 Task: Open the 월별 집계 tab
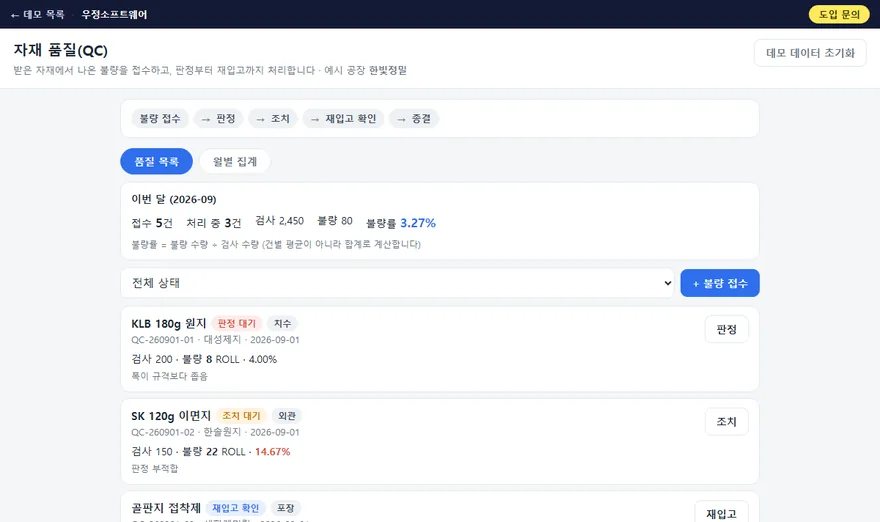tap(235, 162)
